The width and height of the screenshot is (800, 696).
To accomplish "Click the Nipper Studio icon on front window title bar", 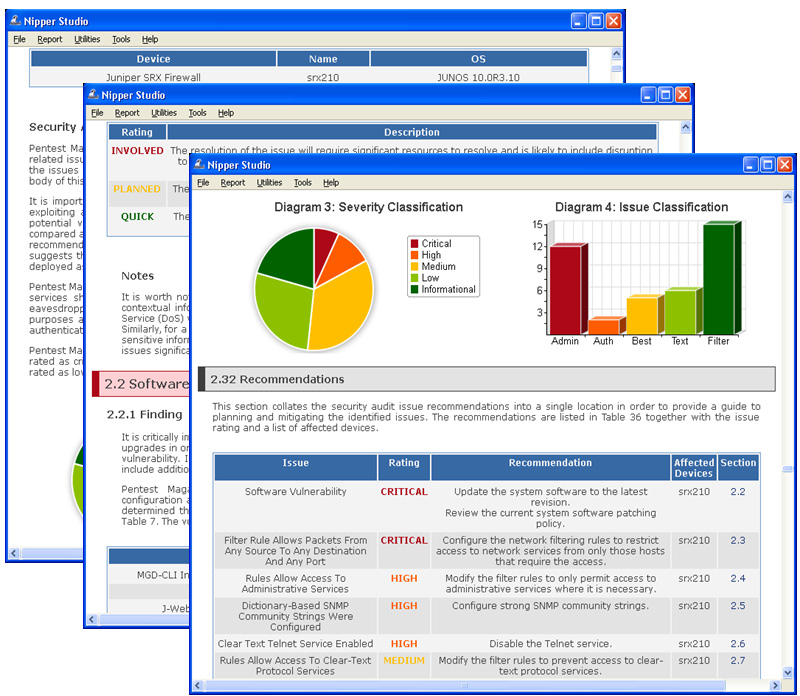I will (x=200, y=164).
